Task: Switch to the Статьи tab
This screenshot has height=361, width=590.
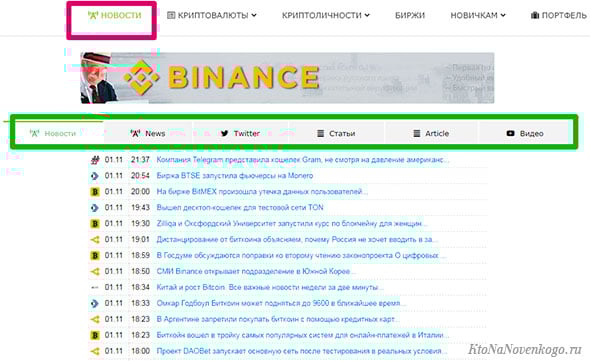Action: (336, 133)
